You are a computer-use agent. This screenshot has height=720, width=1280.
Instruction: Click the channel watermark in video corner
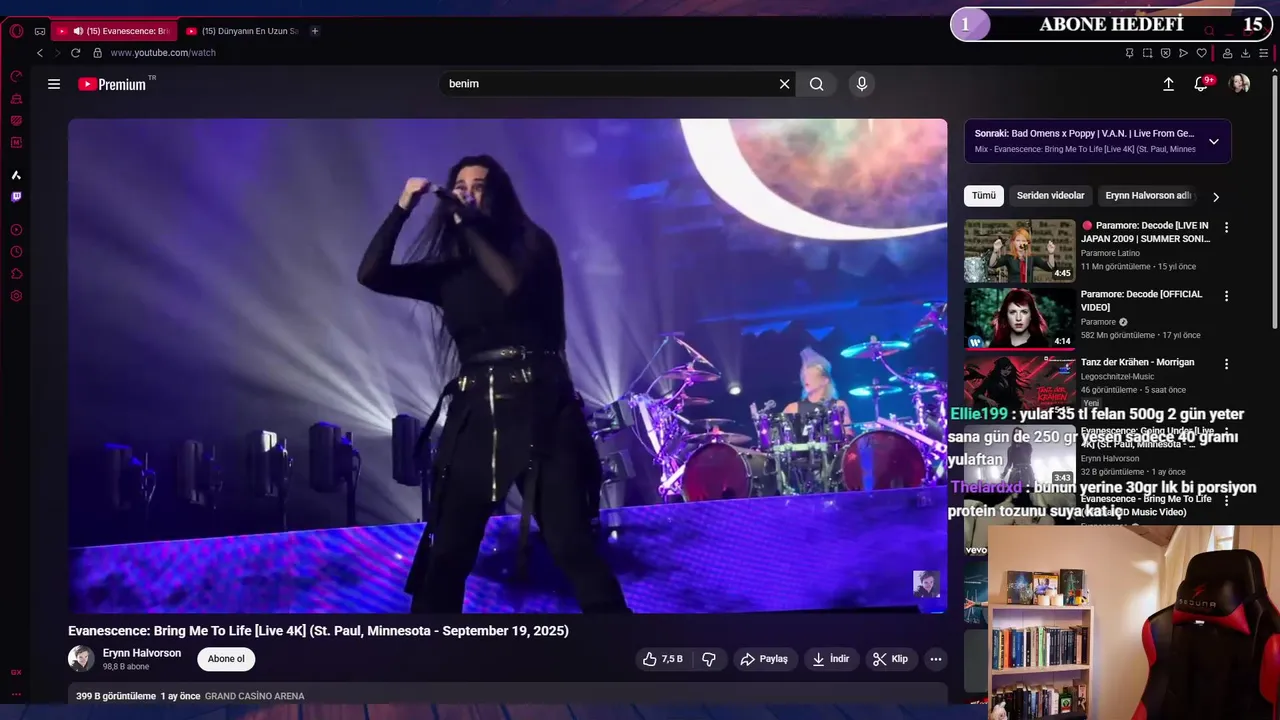point(926,584)
